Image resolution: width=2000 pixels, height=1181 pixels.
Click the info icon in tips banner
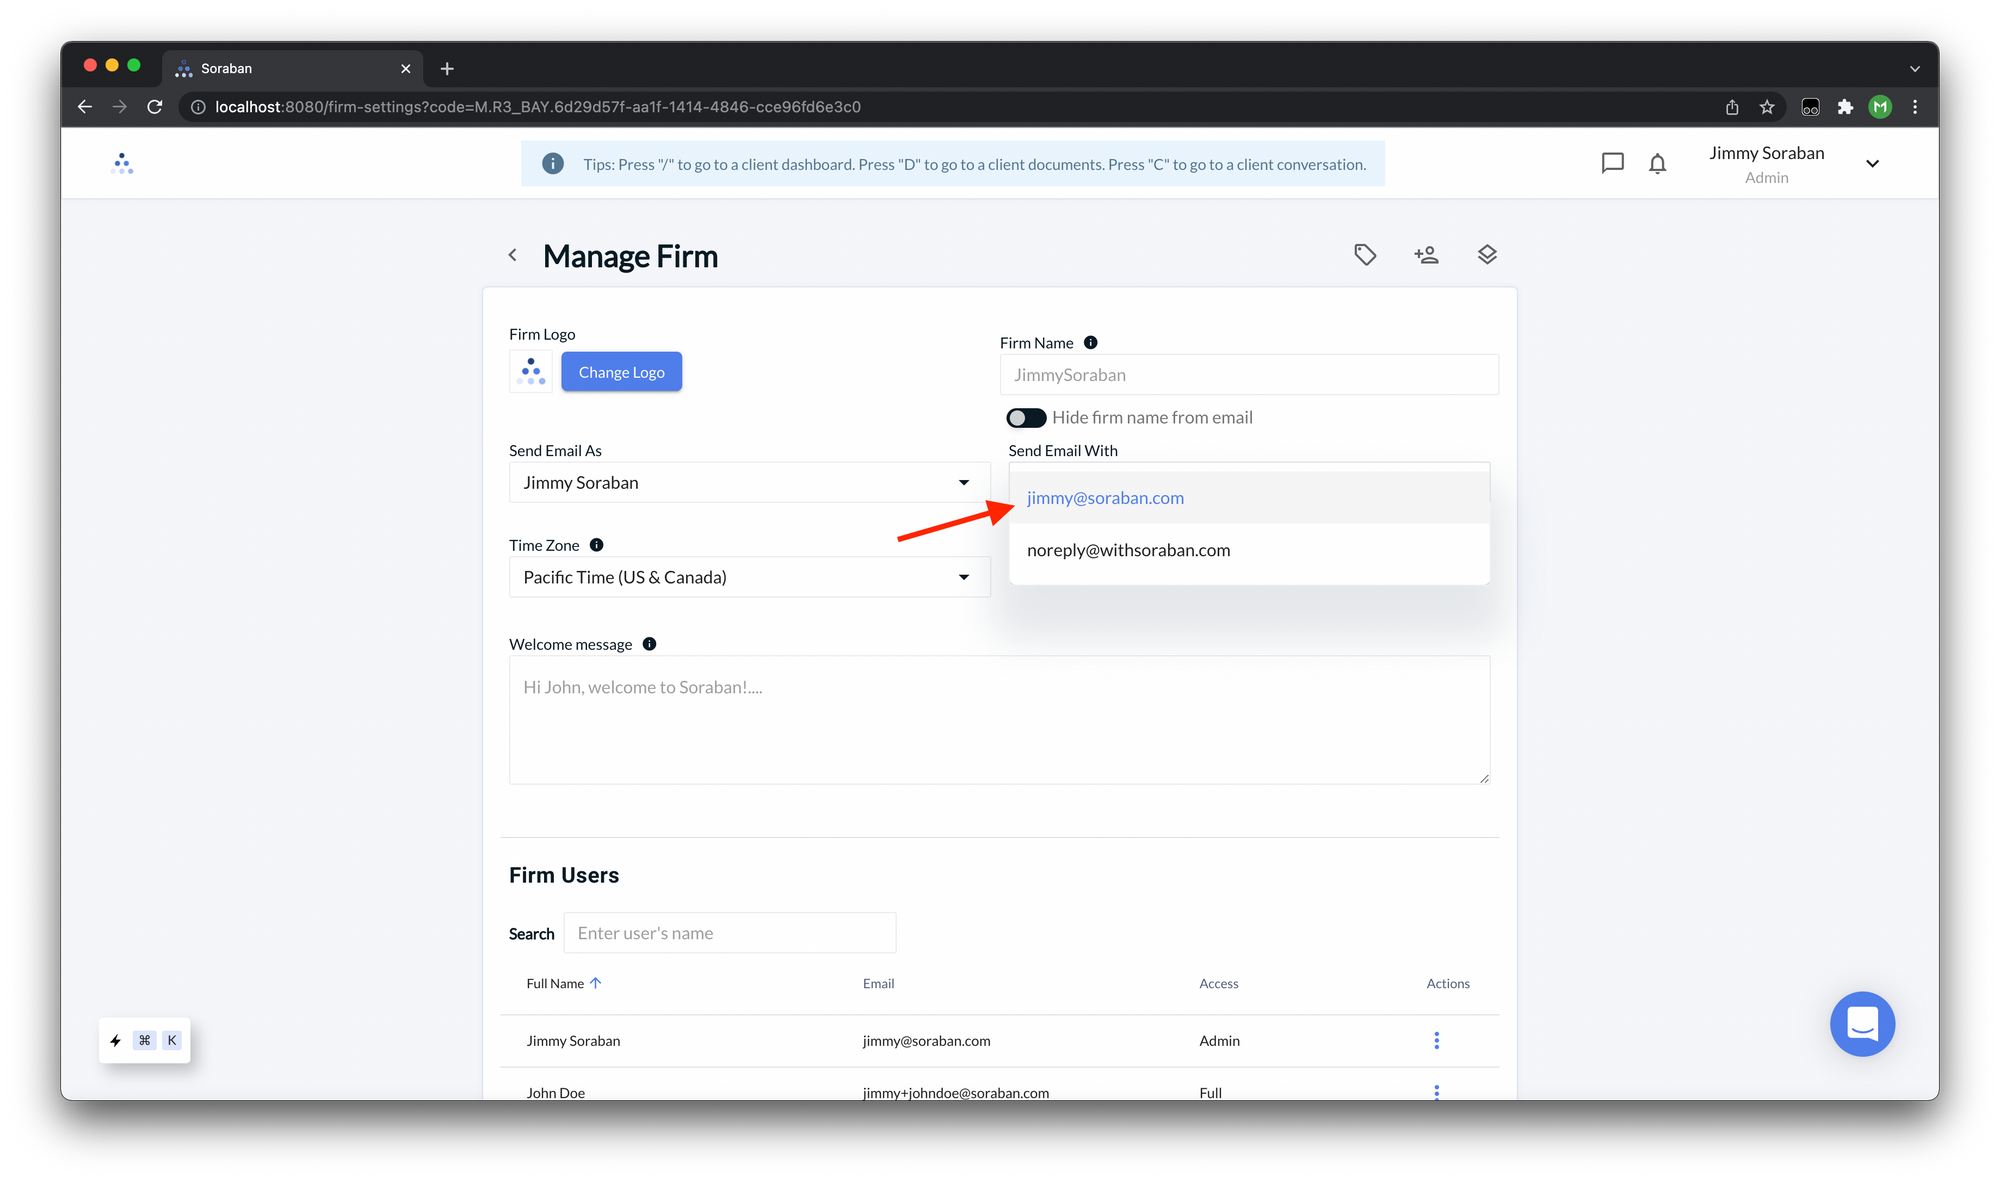[552, 164]
